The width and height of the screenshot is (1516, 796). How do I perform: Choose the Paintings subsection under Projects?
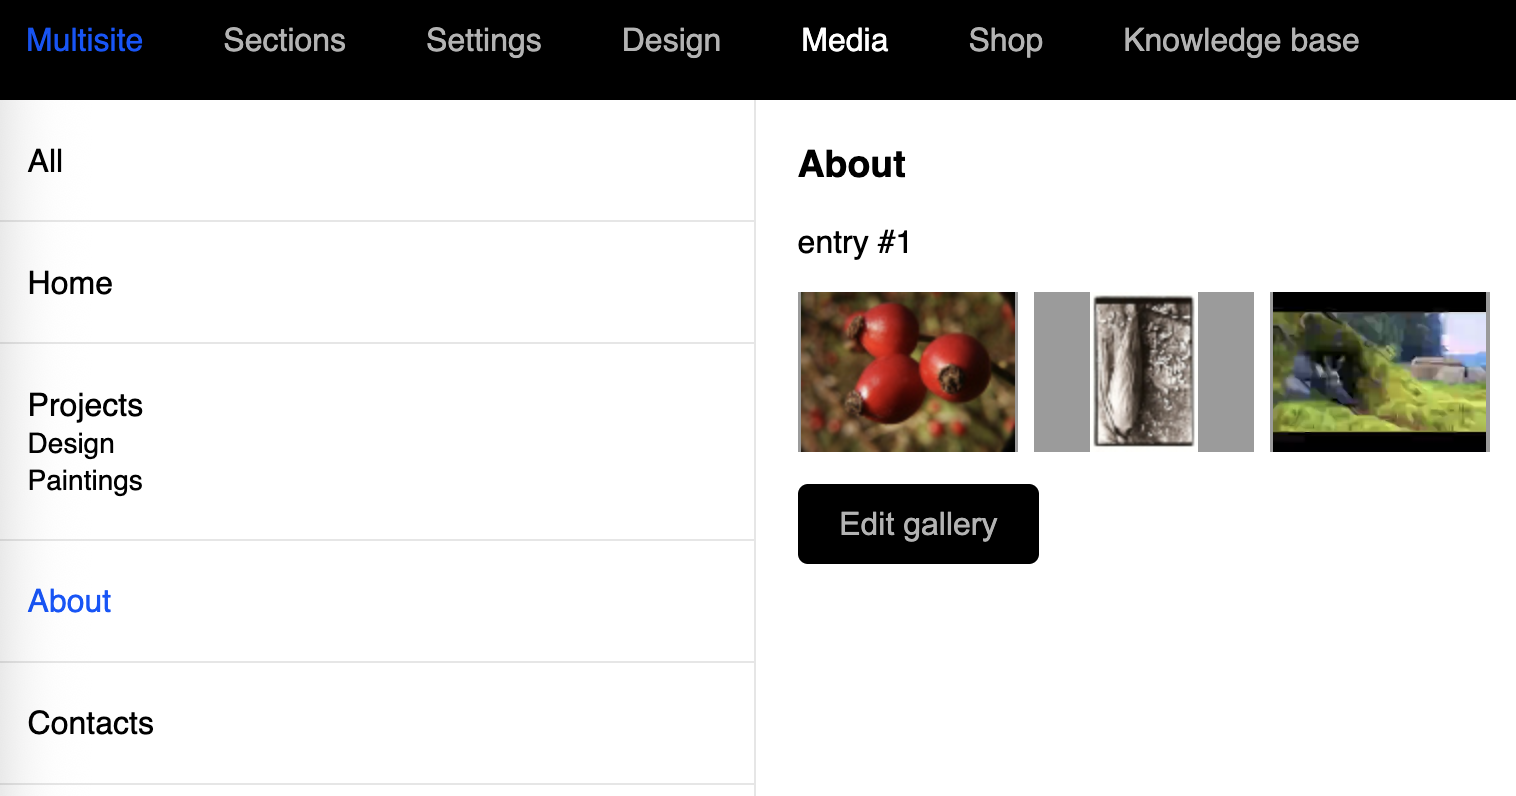click(85, 481)
